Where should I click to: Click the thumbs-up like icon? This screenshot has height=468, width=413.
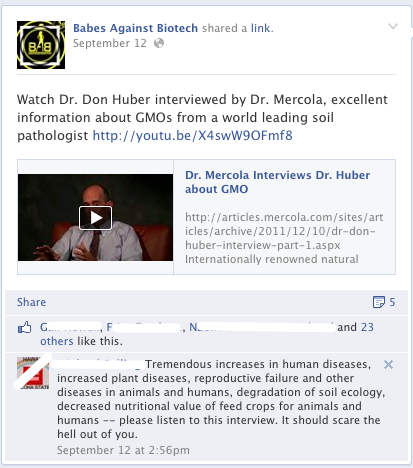(25, 328)
